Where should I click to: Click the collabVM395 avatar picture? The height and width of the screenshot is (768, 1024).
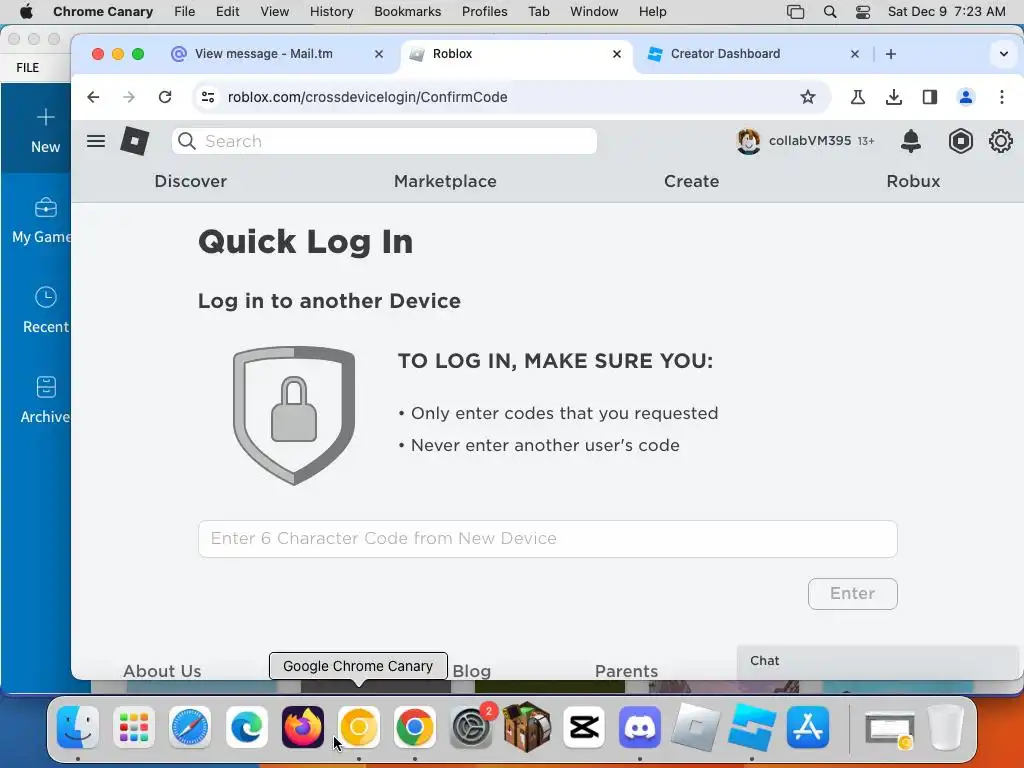click(x=748, y=141)
